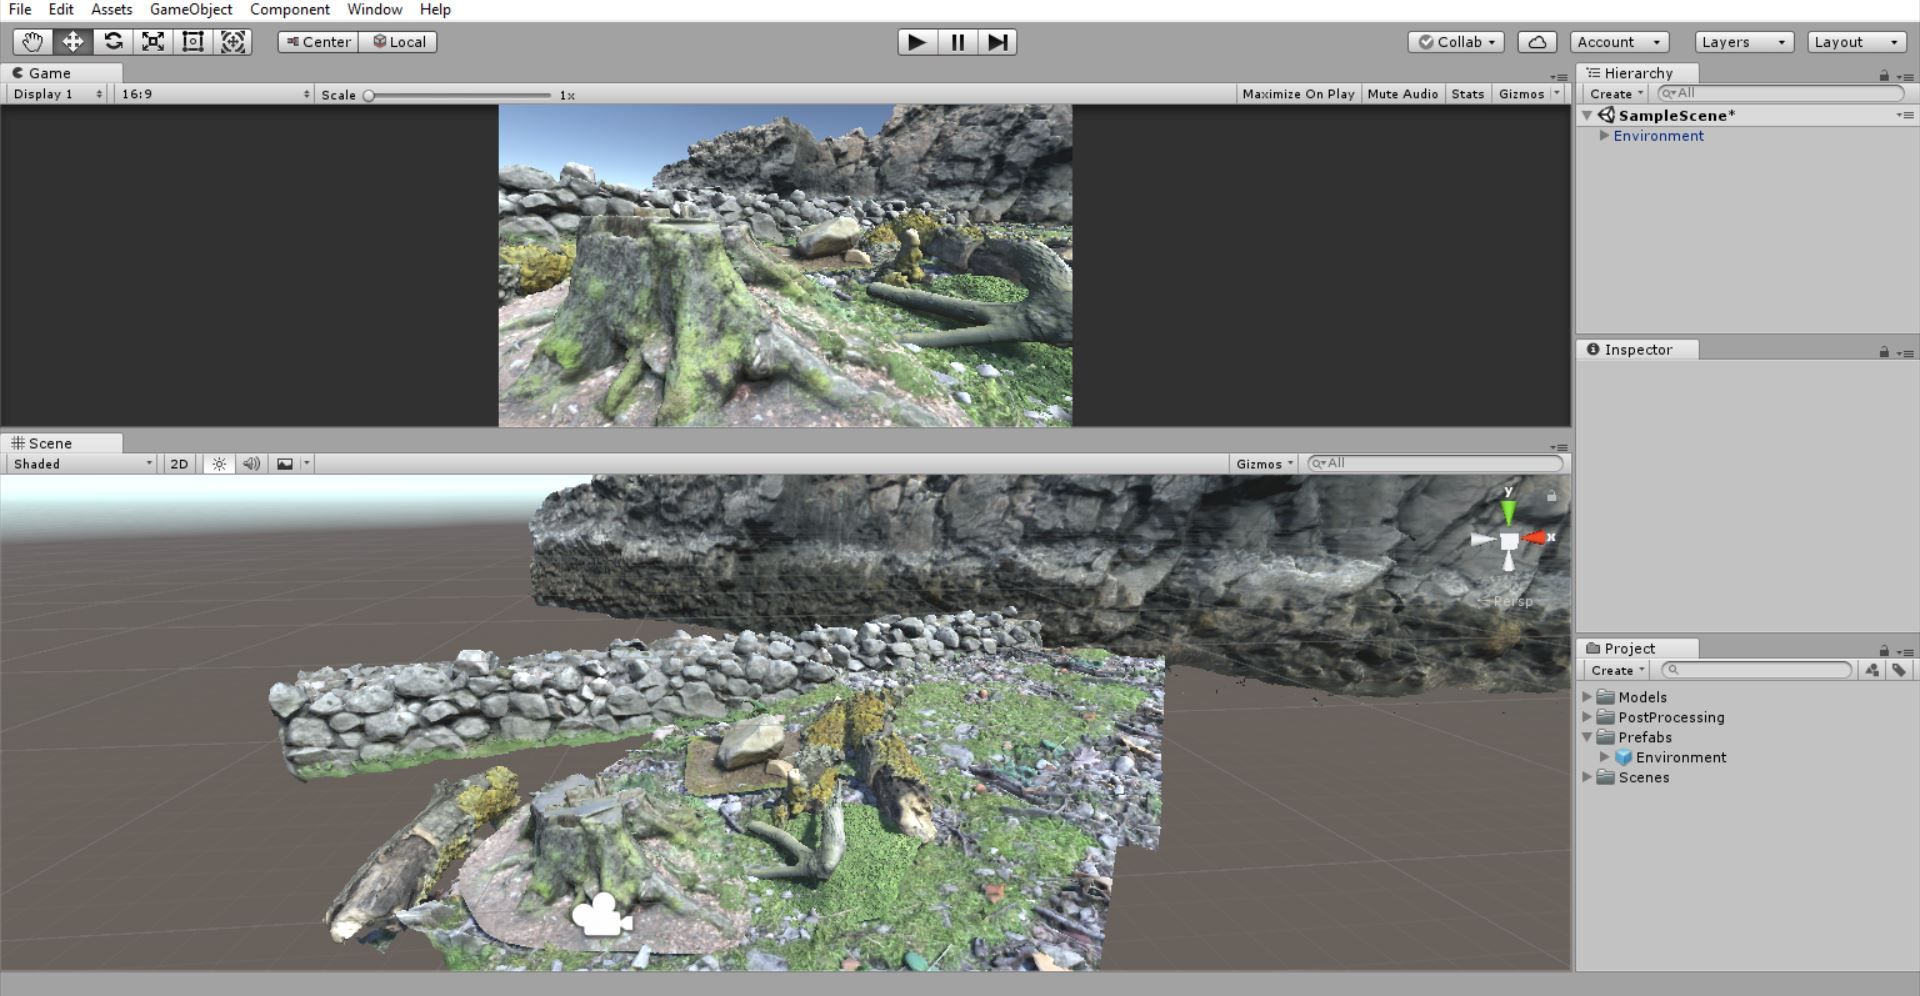
Task: Toggle scene audio speaker icon
Action: 251,464
